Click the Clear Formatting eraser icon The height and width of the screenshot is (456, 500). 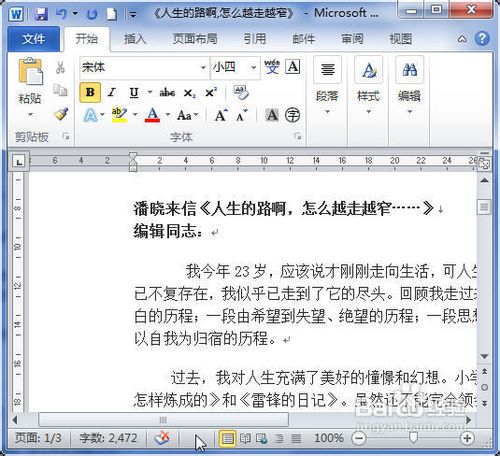point(241,93)
